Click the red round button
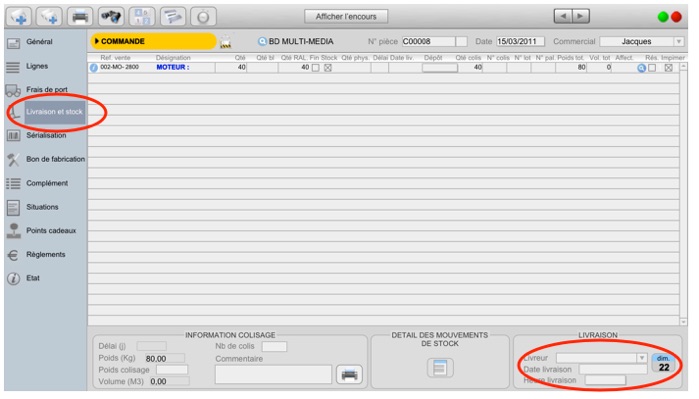The width and height of the screenshot is (699, 399). 676,17
